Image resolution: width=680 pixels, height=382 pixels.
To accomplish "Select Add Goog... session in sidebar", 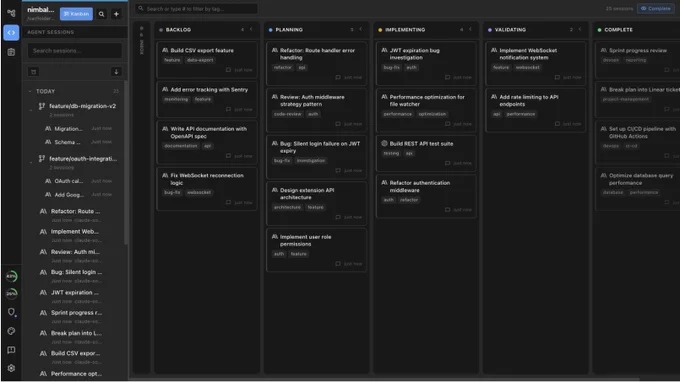I will 78,195.
